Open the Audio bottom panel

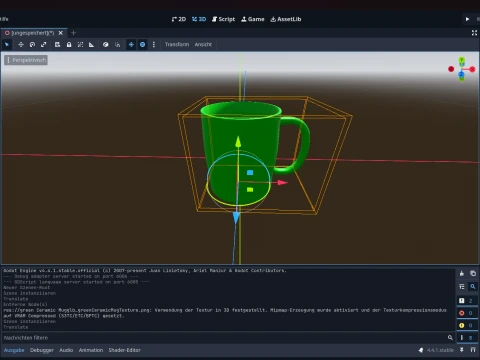tap(66, 350)
